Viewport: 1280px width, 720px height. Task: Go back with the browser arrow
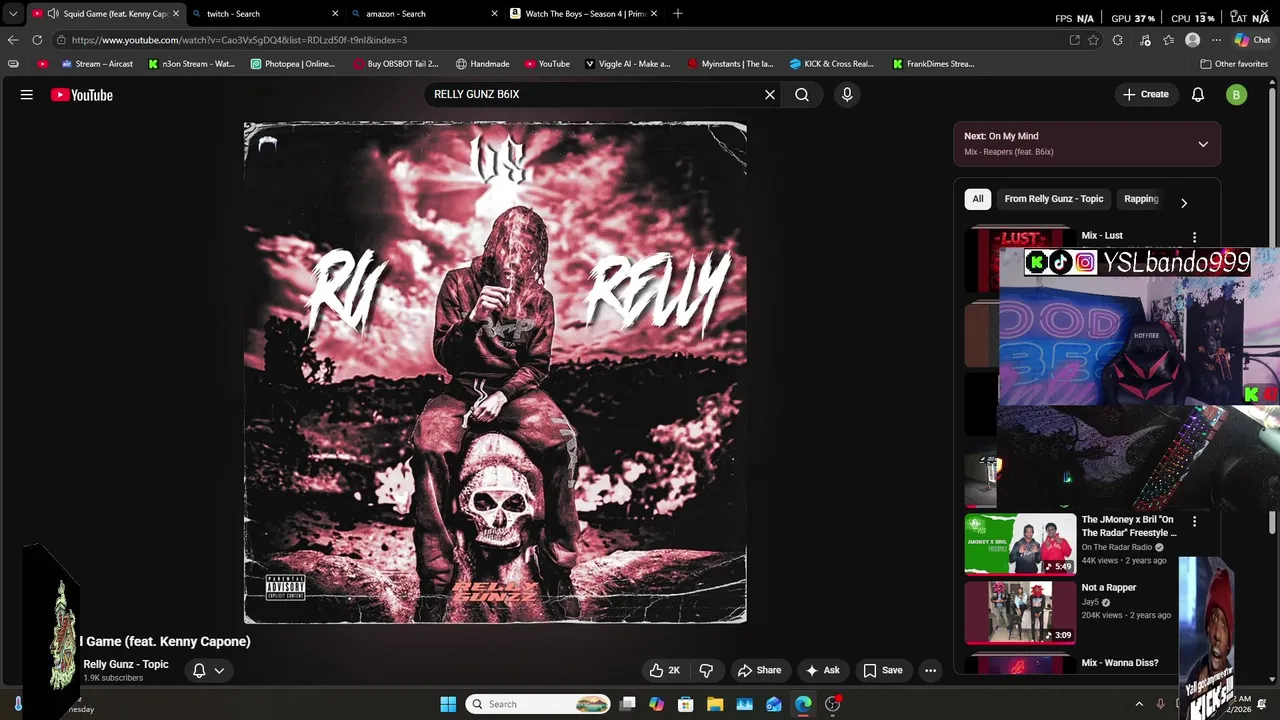tap(13, 40)
